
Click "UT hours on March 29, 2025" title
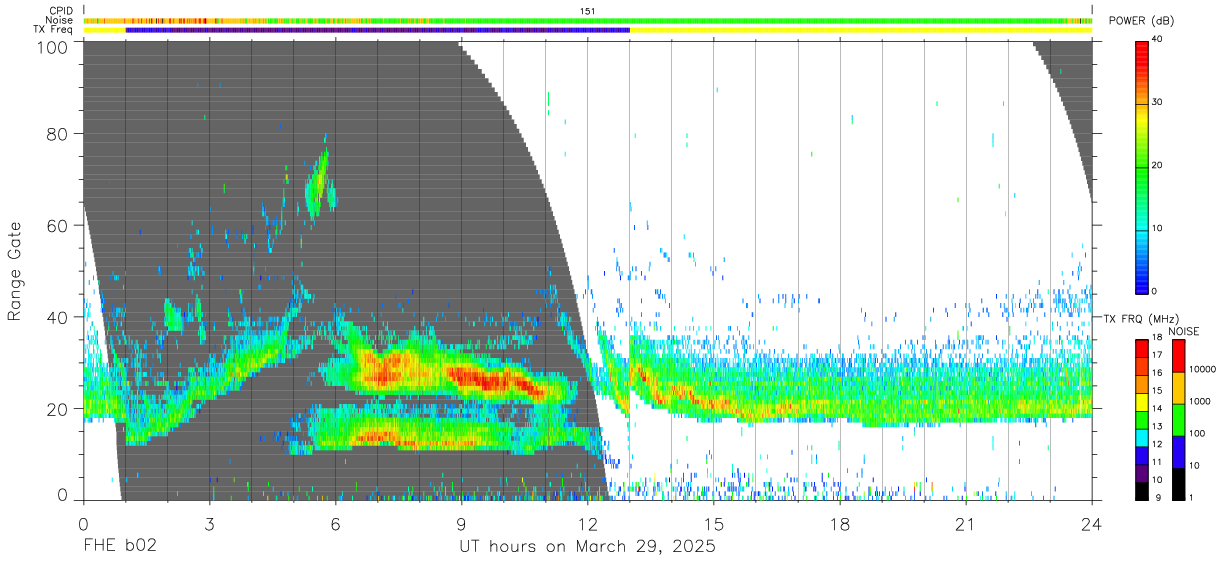point(587,548)
